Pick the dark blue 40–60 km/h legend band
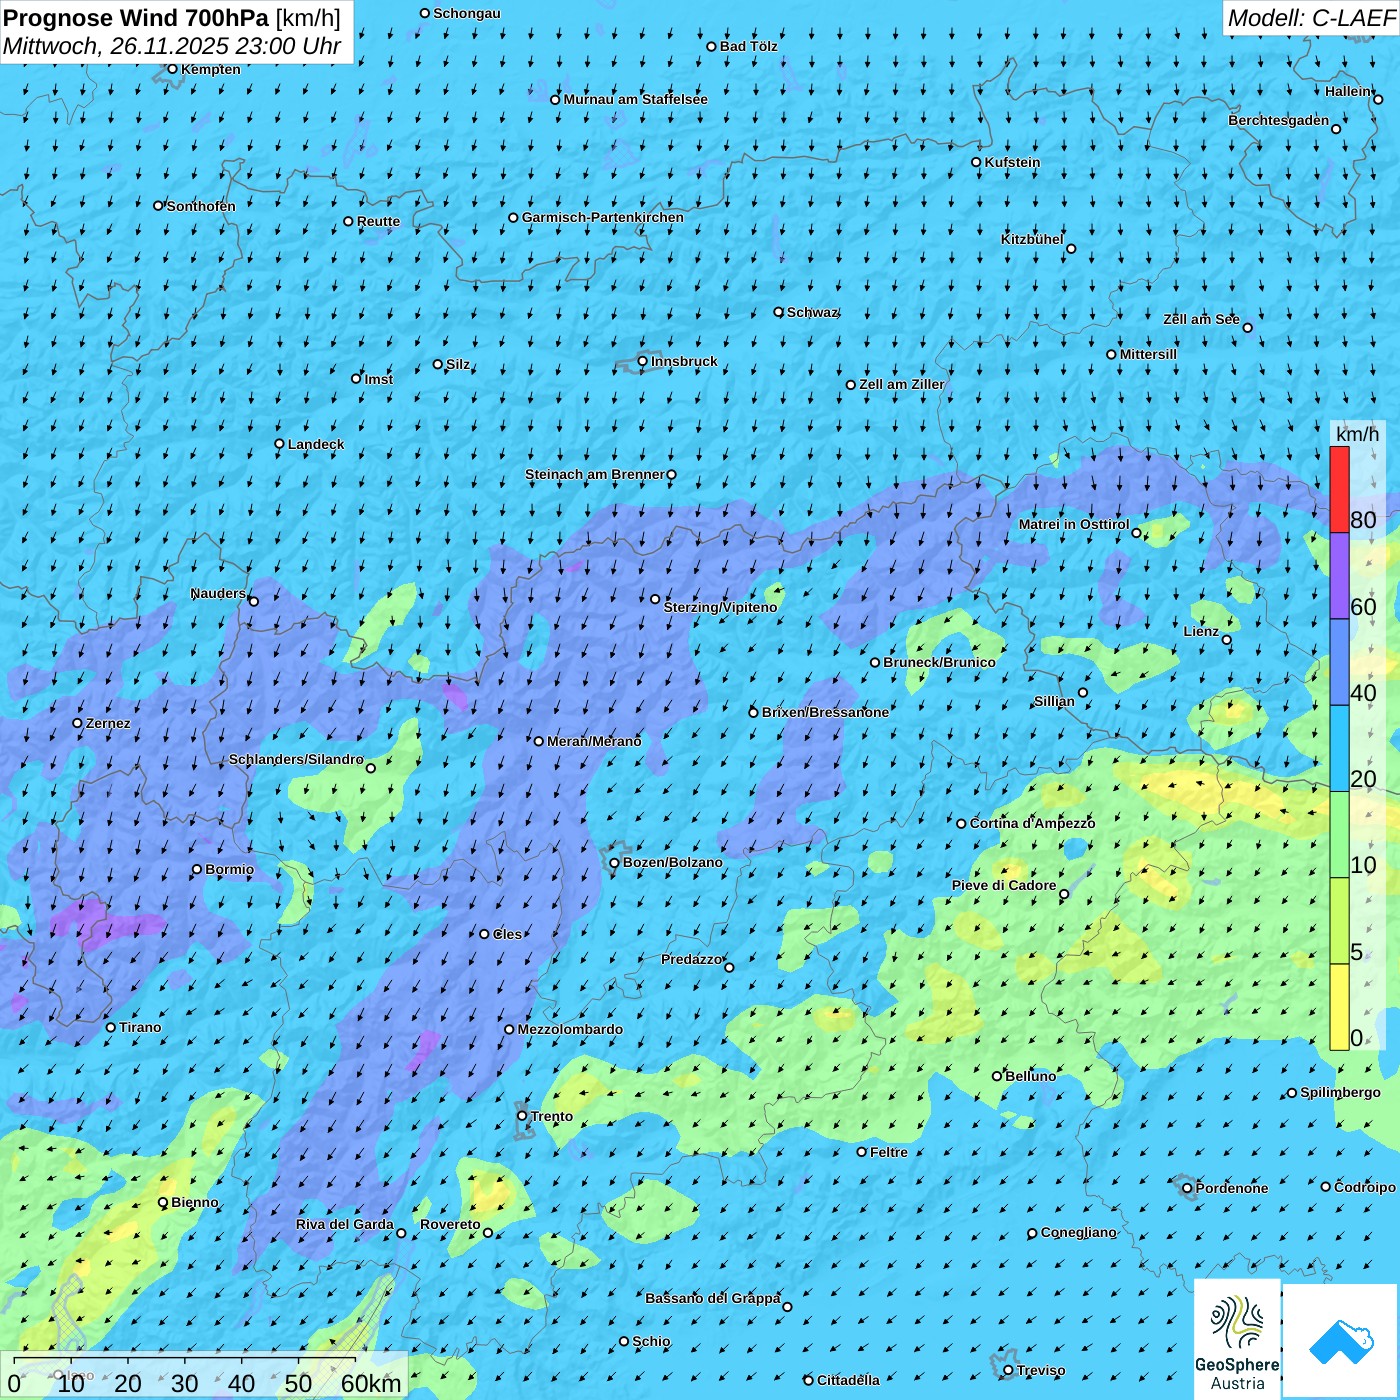 coord(1339,663)
